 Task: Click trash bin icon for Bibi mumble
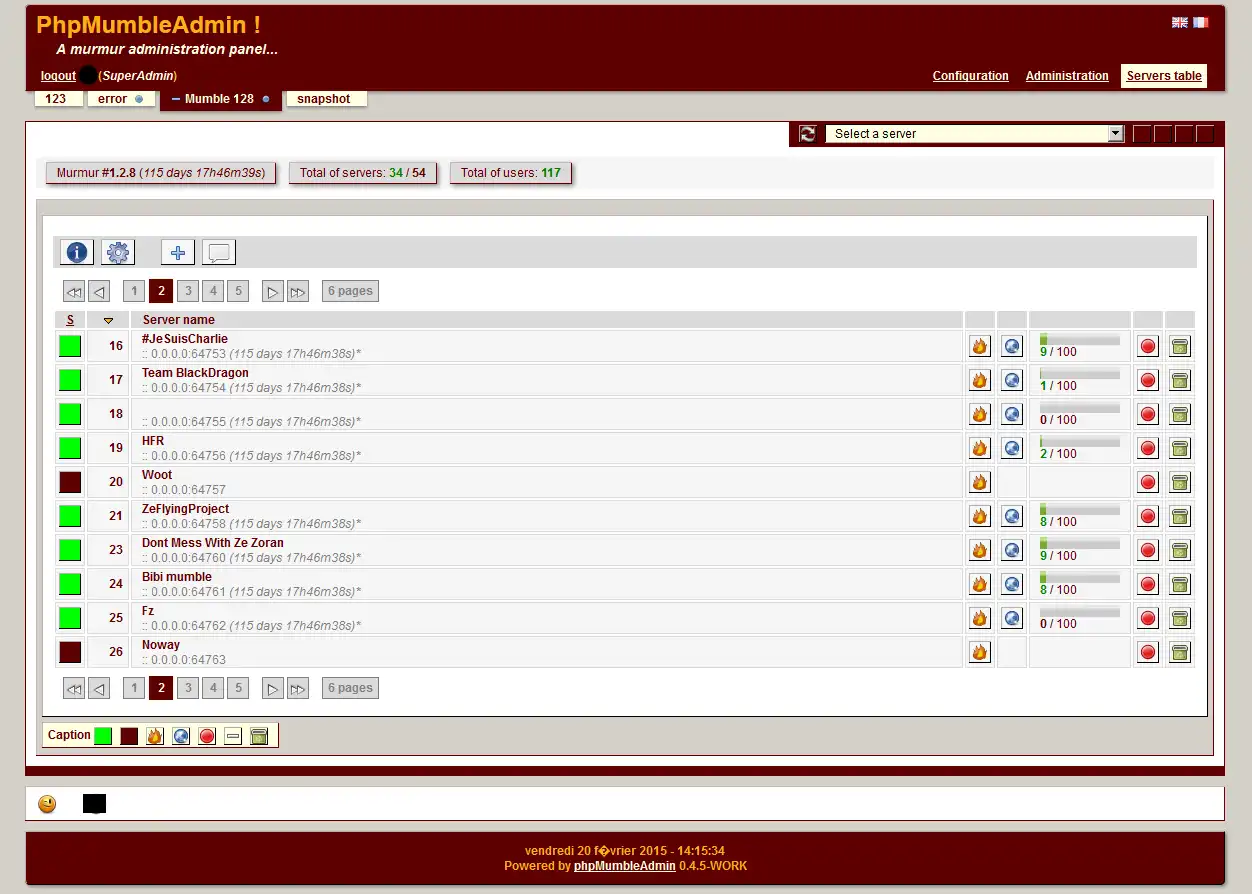pos(1180,584)
